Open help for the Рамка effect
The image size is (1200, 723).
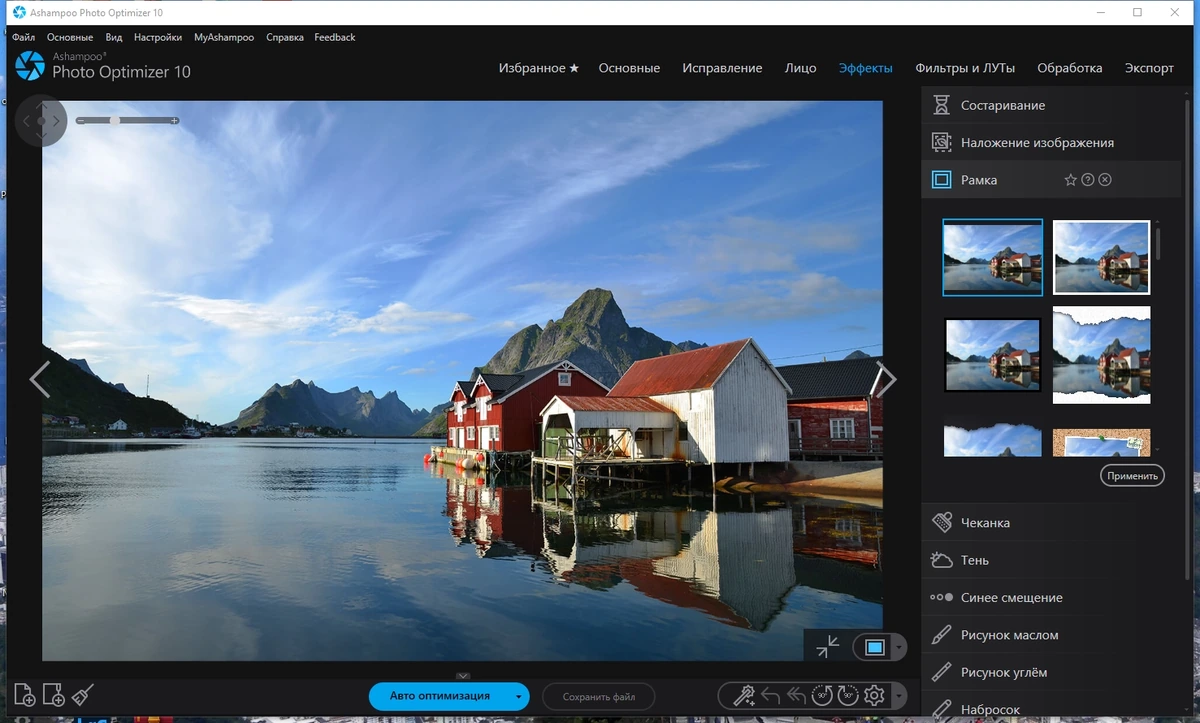[1088, 180]
